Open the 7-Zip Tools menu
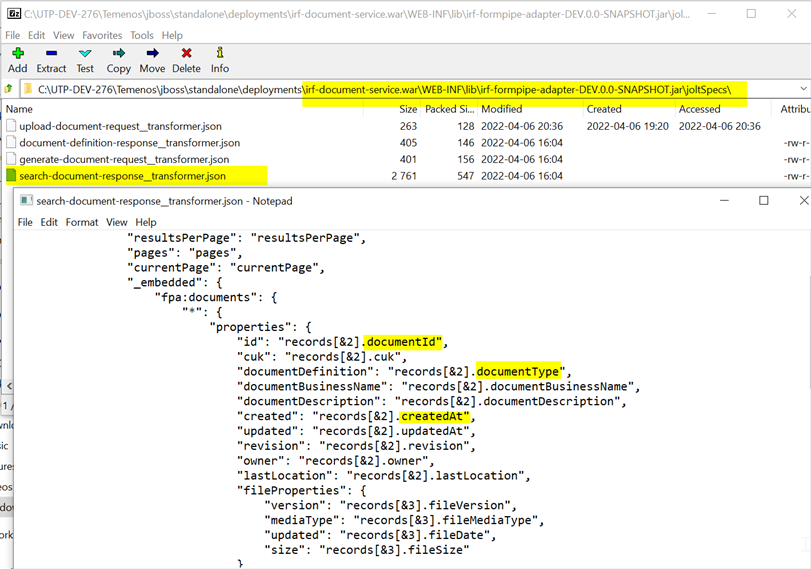This screenshot has height=569, width=811. click(142, 35)
